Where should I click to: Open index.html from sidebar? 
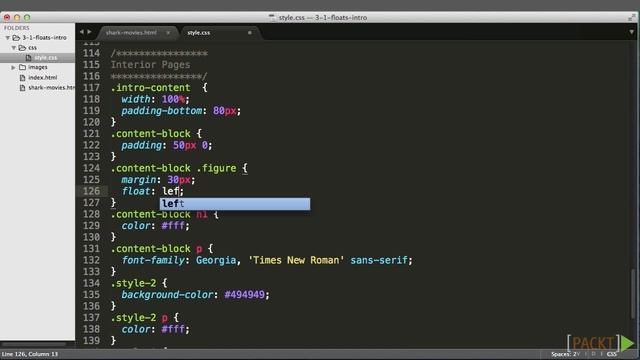pos(42,78)
